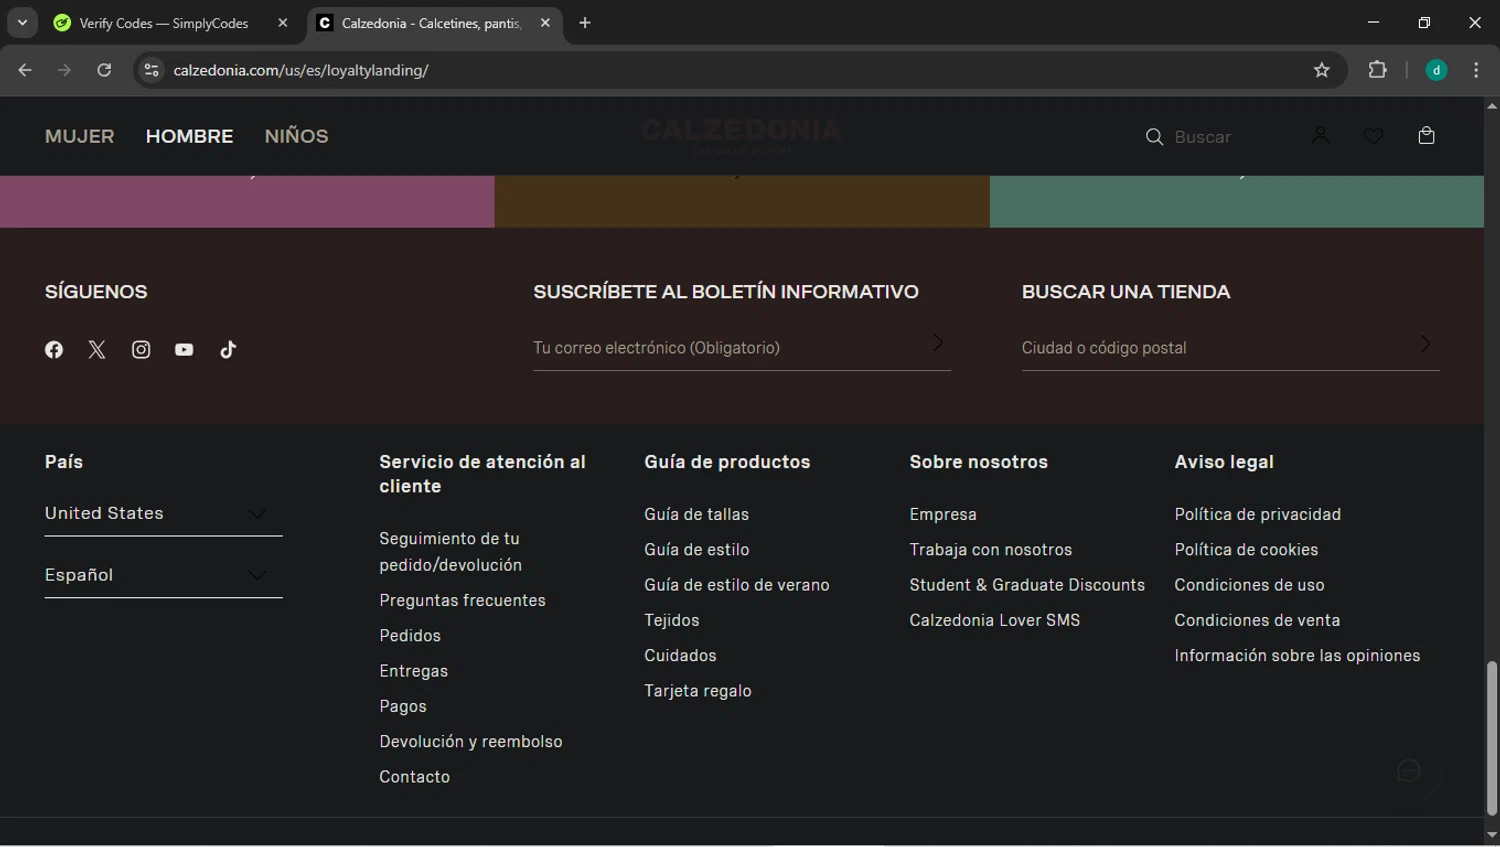This screenshot has width=1500, height=847.
Task: Open the NIÑOS menu
Action: tap(296, 136)
